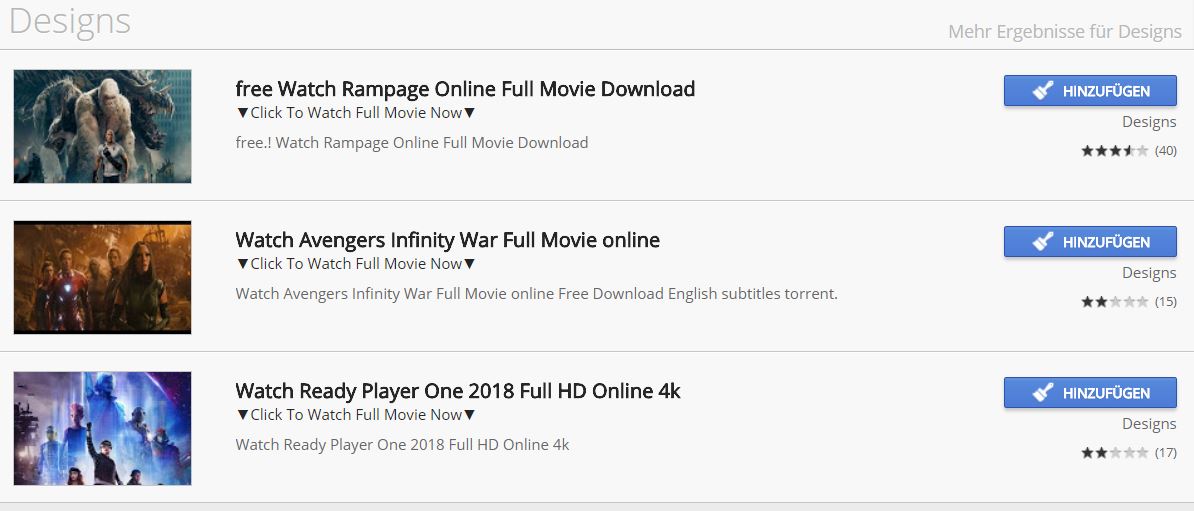
Task: Click the Designs section heading
Action: click(x=70, y=21)
